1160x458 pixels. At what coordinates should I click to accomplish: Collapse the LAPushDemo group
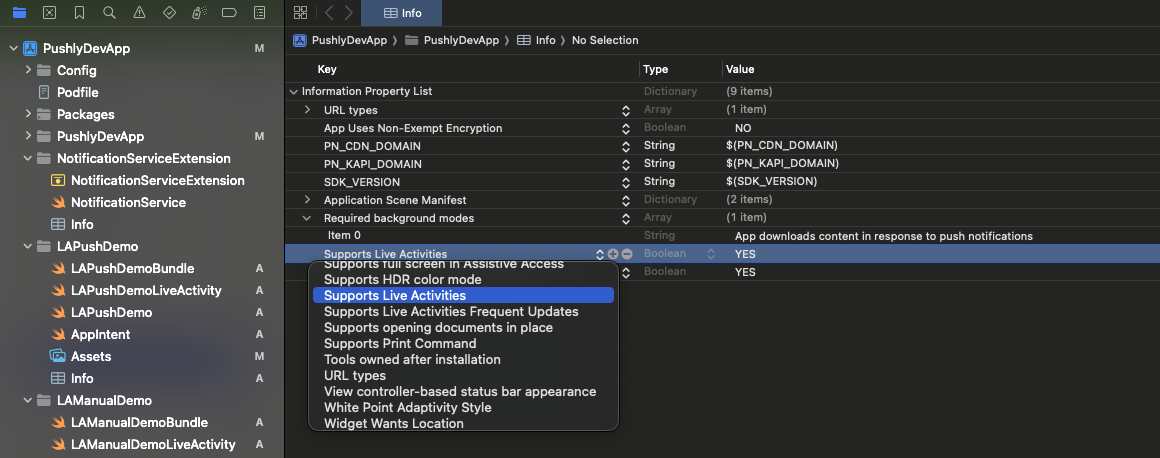tap(29, 246)
